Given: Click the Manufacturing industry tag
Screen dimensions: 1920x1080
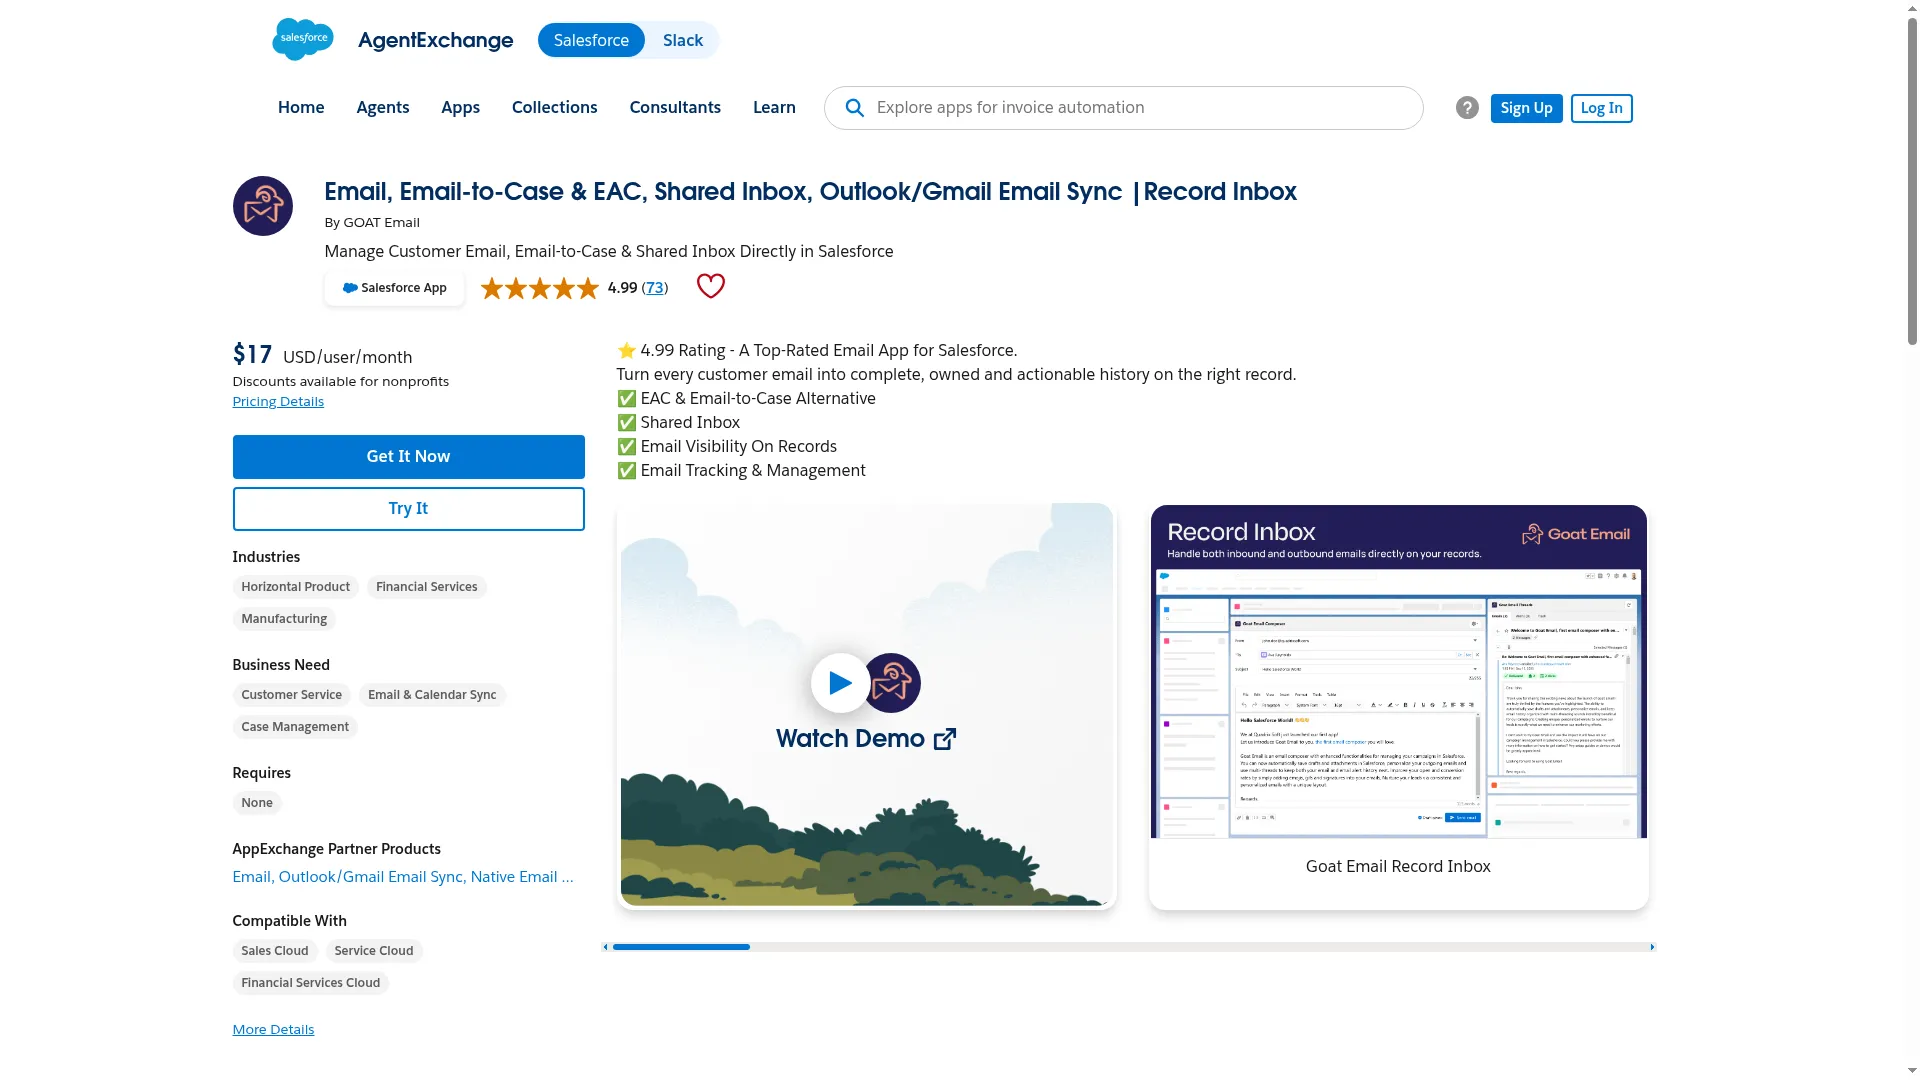Looking at the screenshot, I should tap(284, 619).
